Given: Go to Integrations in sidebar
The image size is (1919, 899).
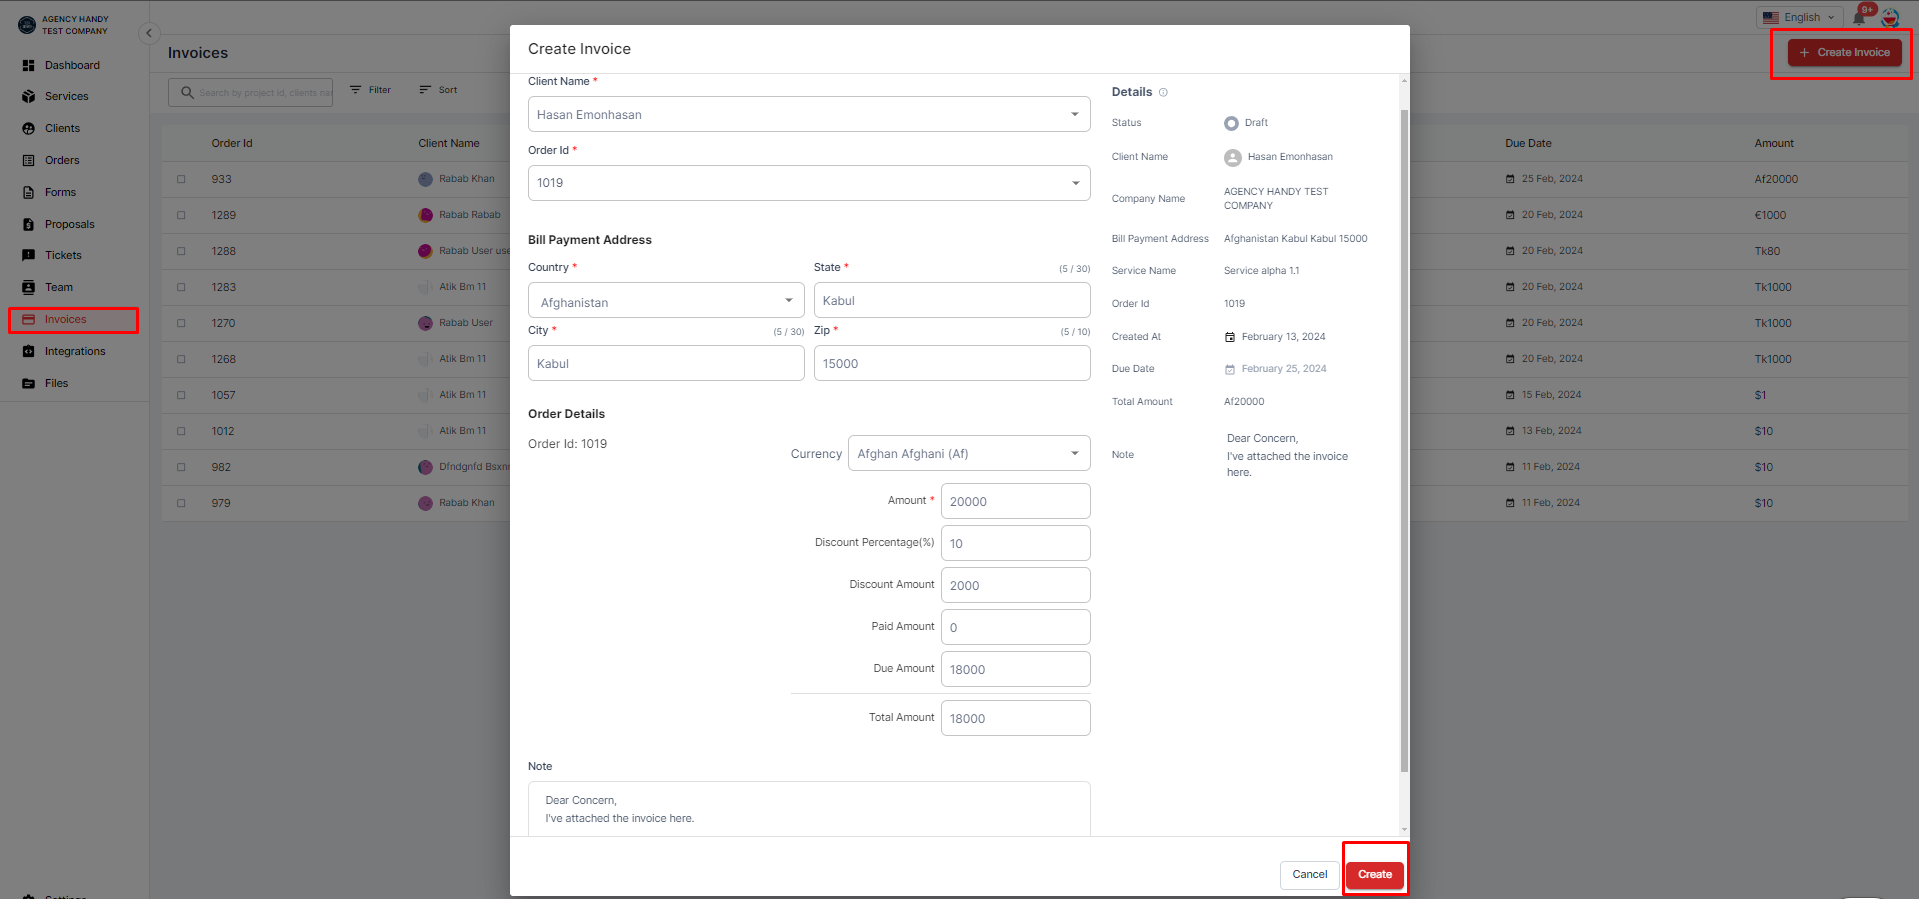Looking at the screenshot, I should (74, 351).
